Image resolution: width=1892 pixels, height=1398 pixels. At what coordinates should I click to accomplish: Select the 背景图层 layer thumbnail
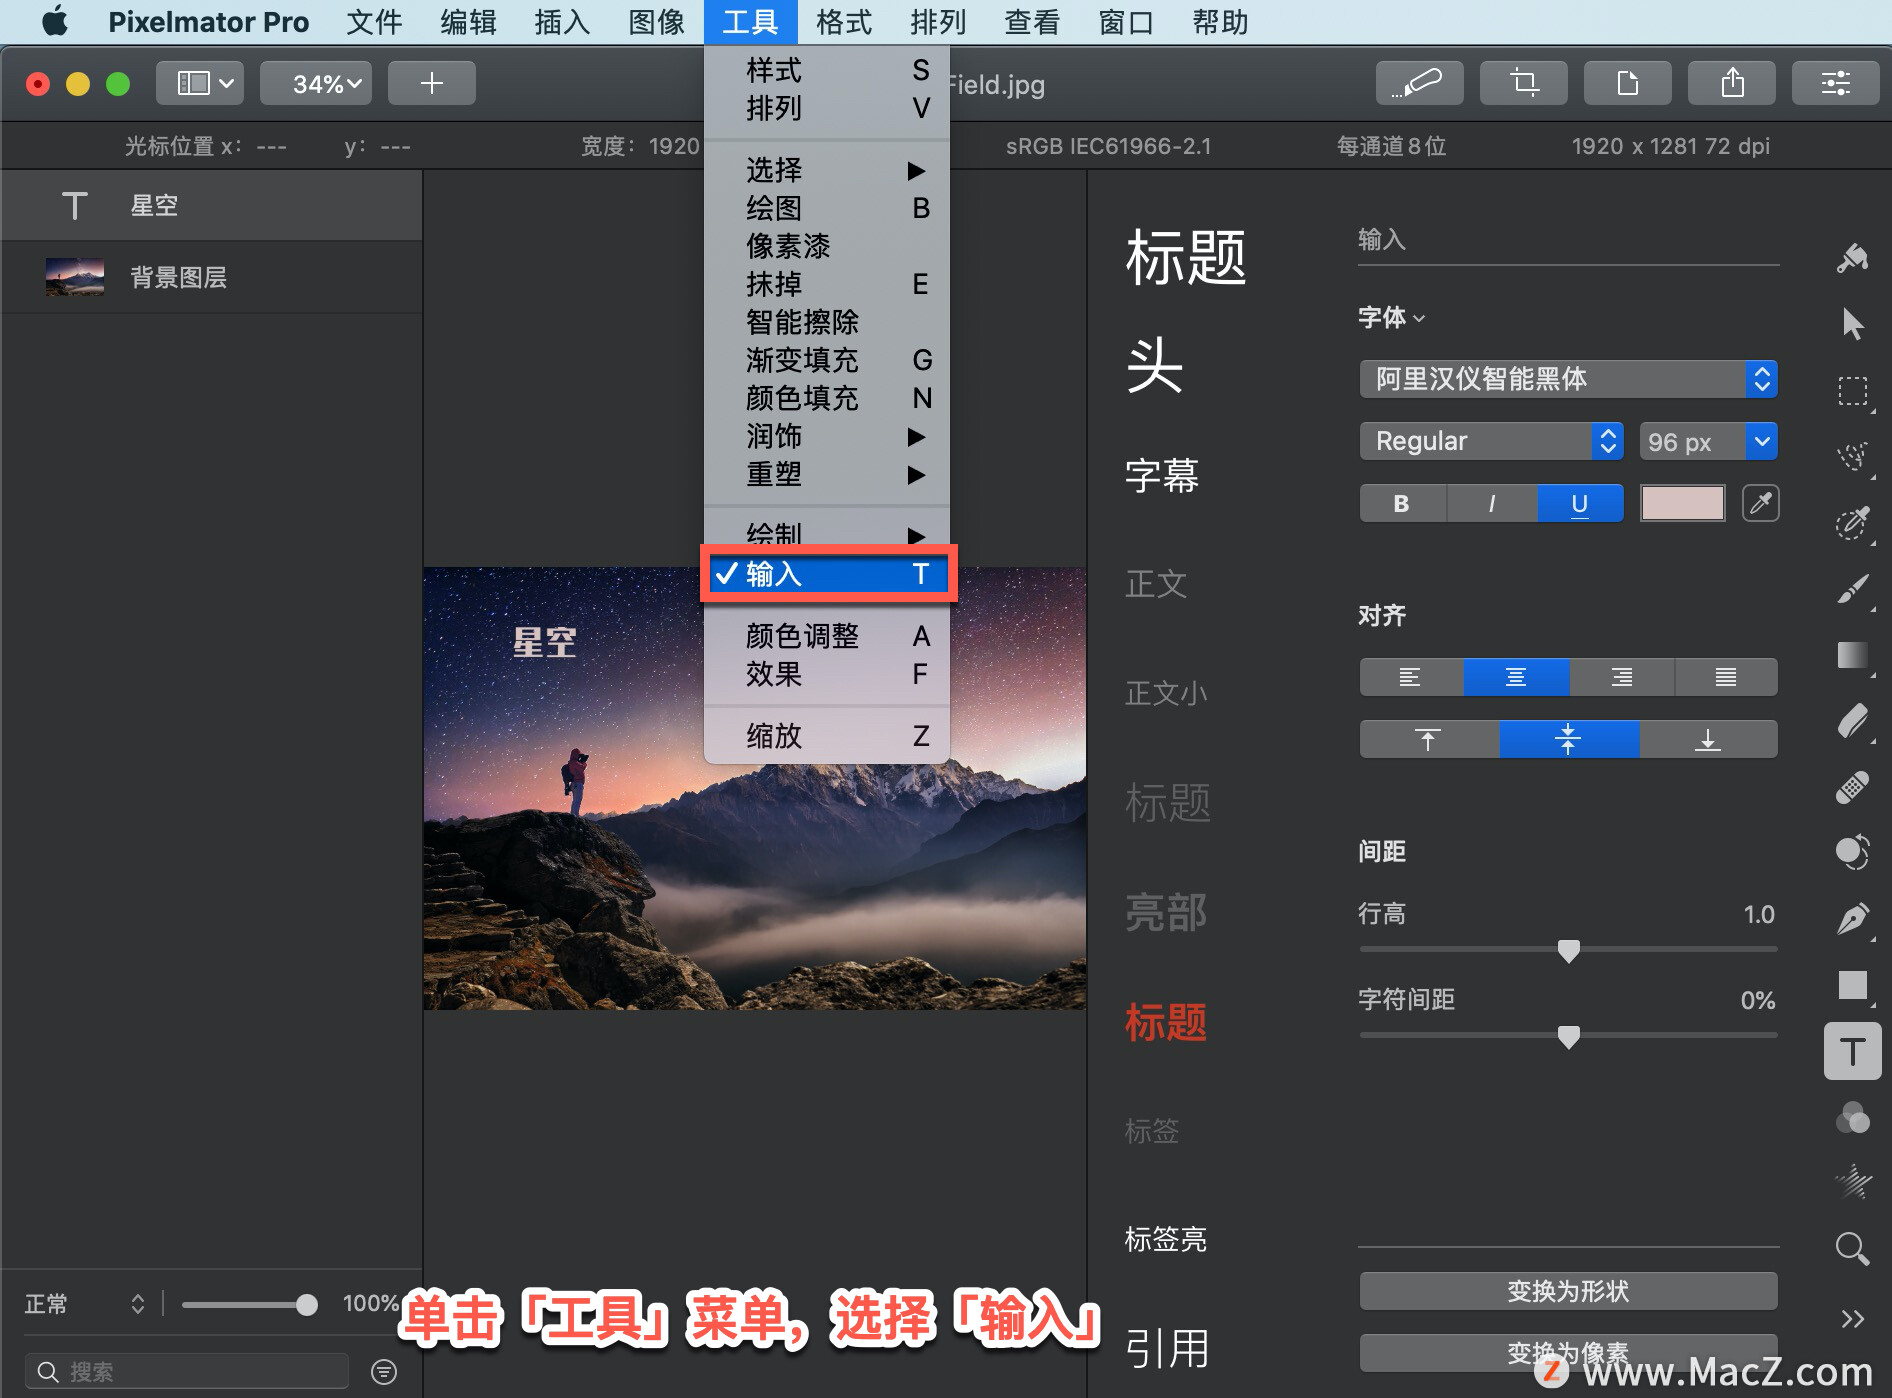click(x=74, y=277)
